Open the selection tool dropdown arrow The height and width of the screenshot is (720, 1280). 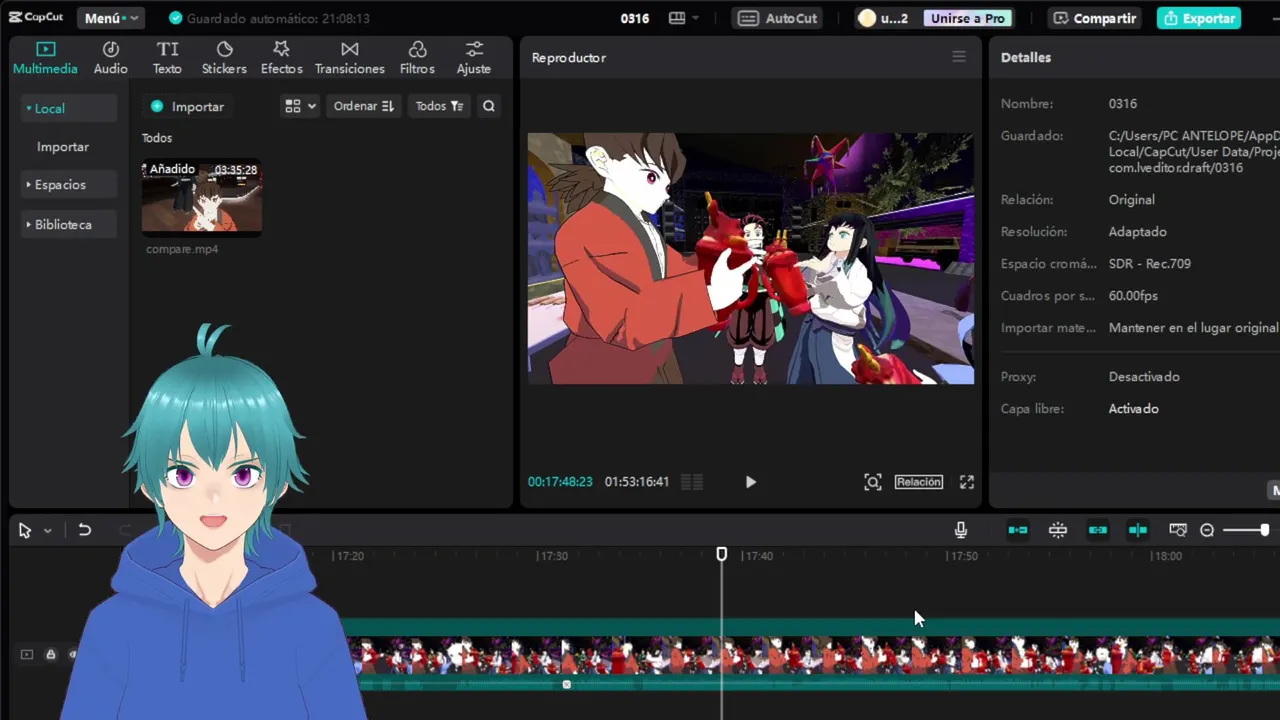tap(47, 531)
